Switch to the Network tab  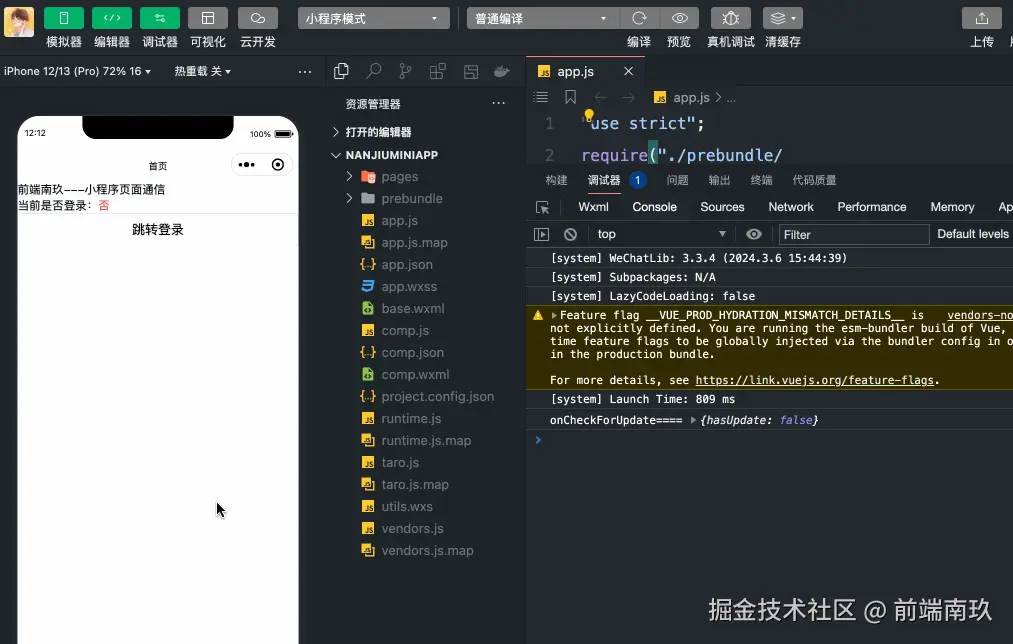pyautogui.click(x=791, y=207)
